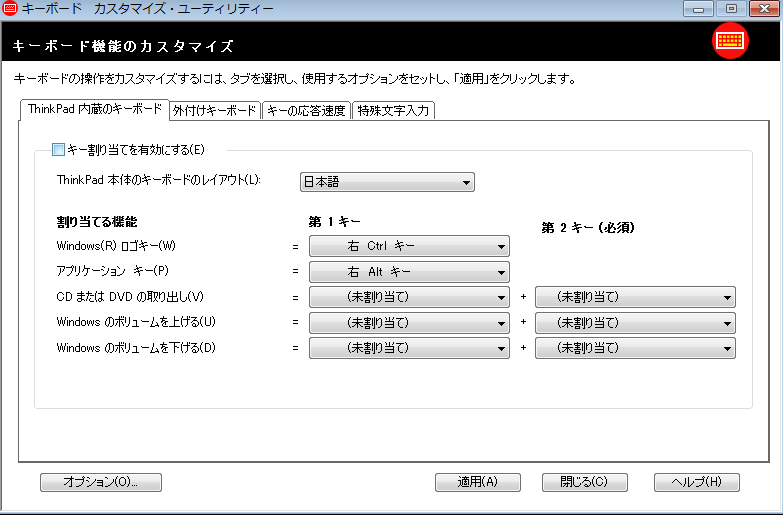Click the 第 2 キー (必須) column header
Screen dimensions: 783x515
tap(588, 228)
